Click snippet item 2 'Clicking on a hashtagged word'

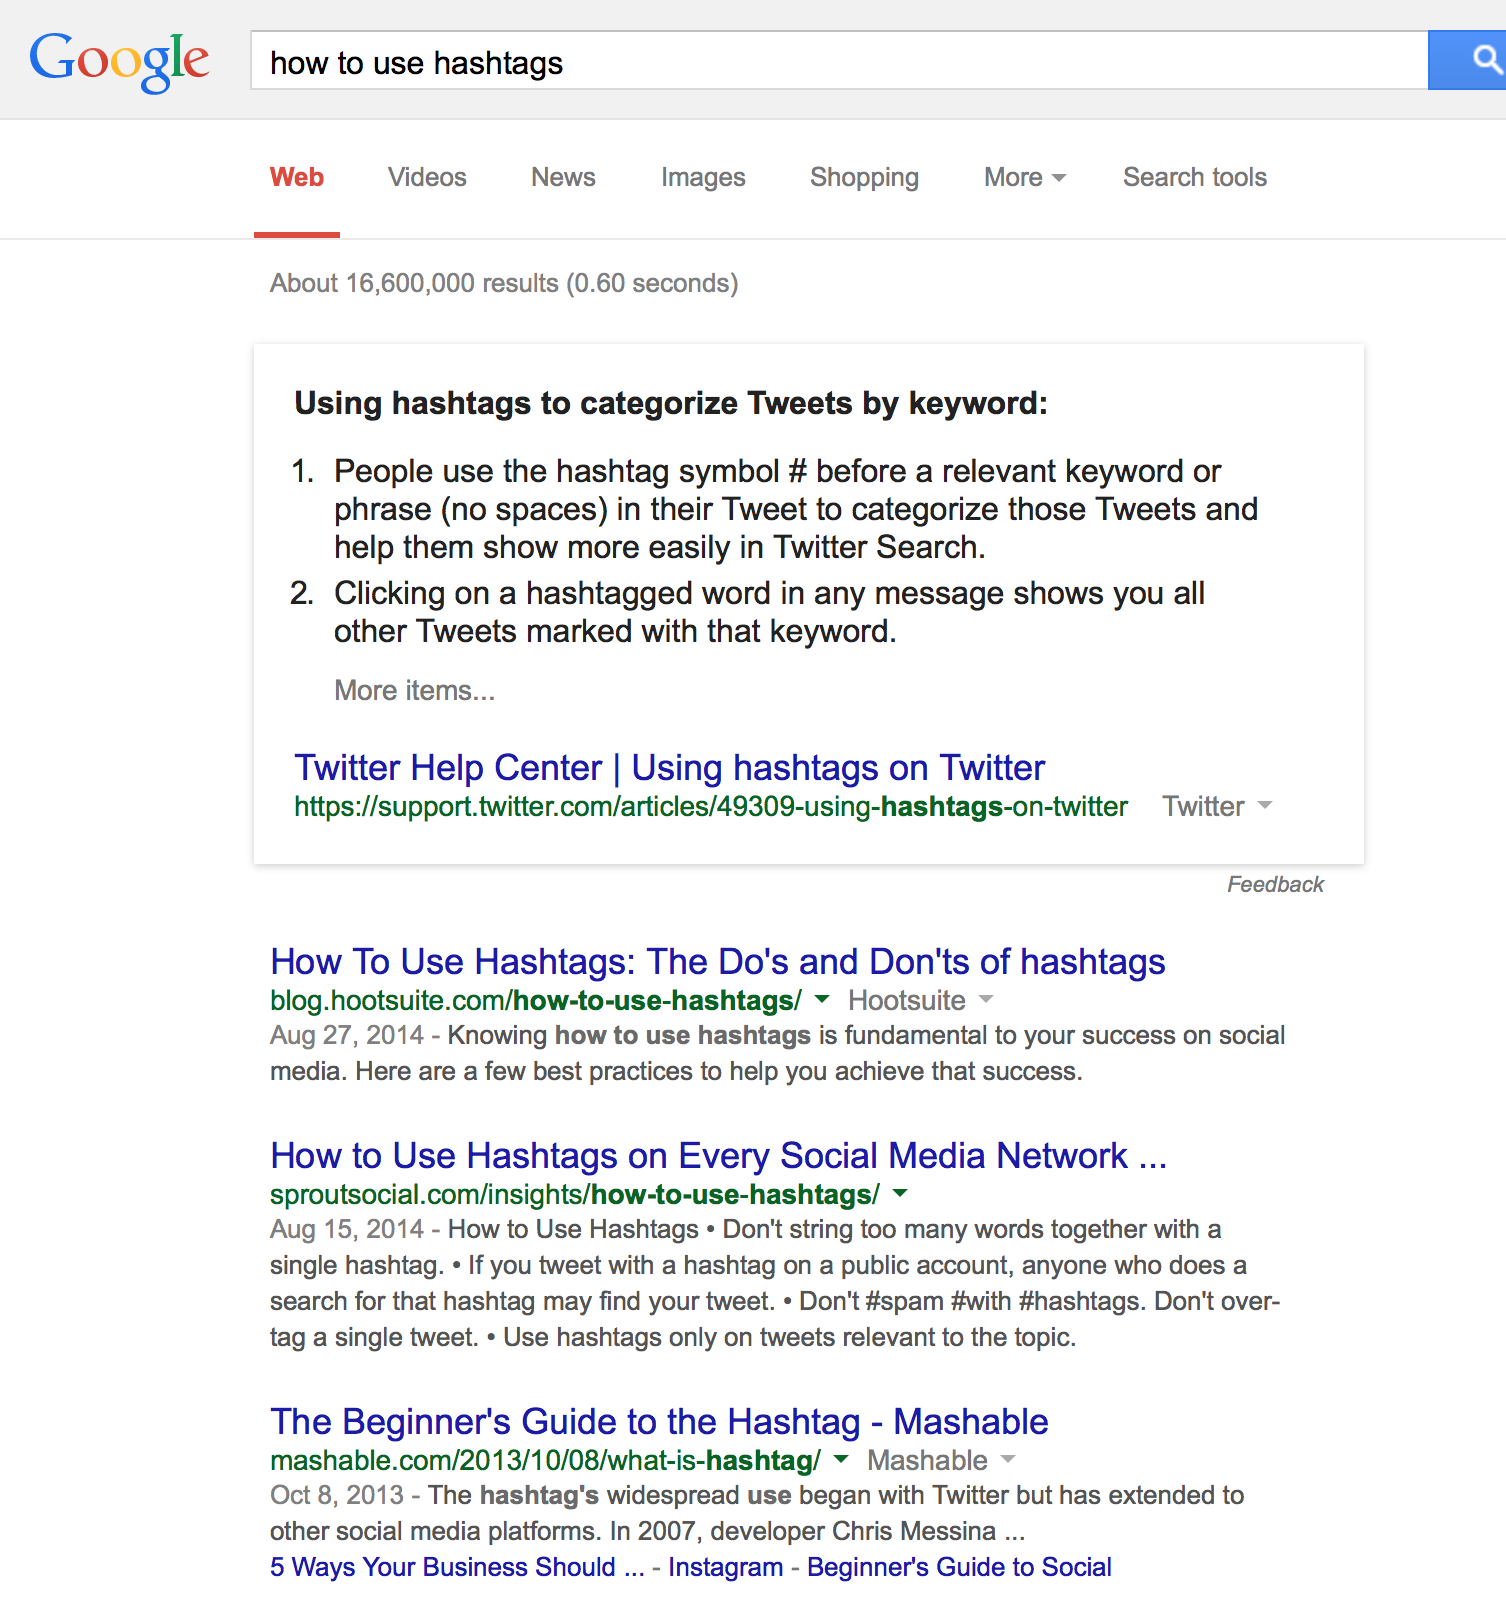[769, 612]
